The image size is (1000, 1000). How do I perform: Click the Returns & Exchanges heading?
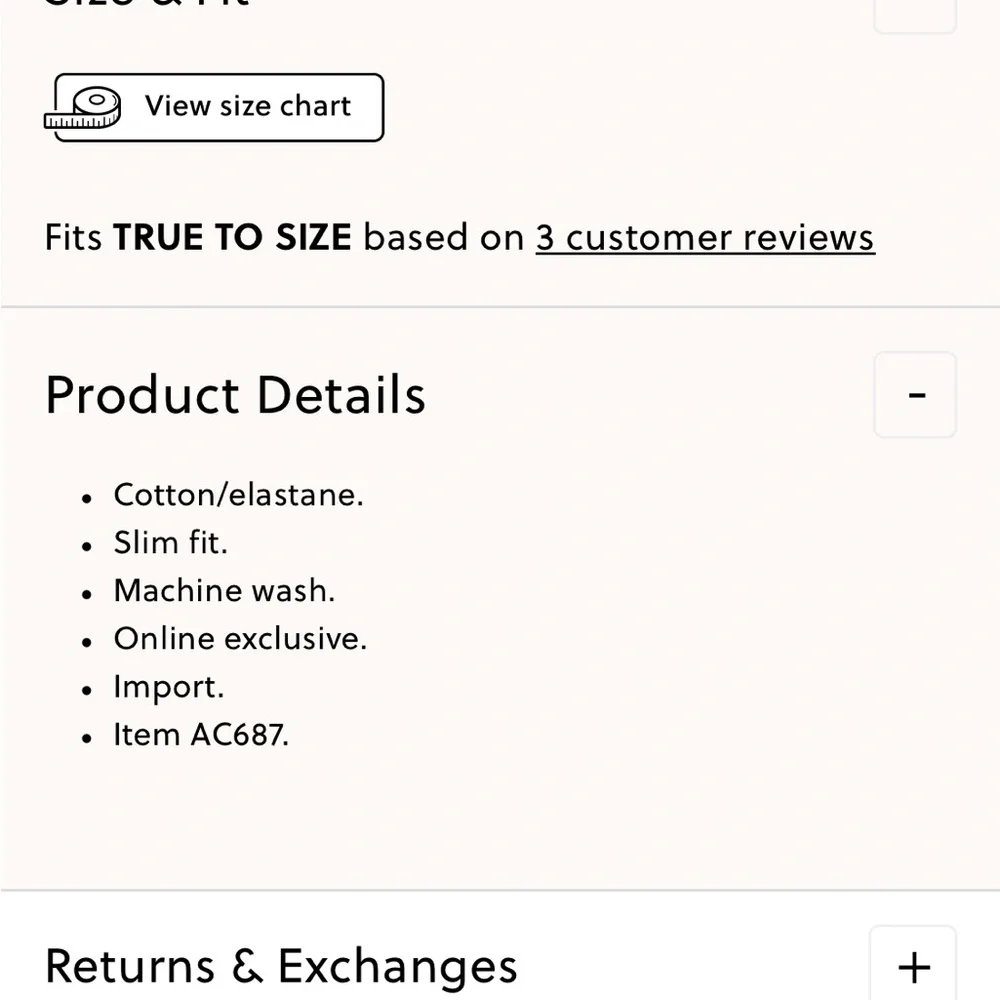point(281,967)
